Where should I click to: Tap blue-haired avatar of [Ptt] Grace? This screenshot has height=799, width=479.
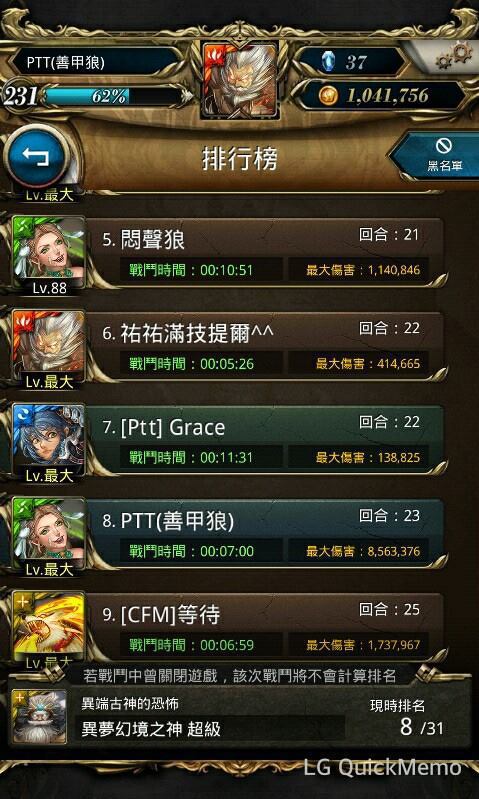click(x=49, y=442)
